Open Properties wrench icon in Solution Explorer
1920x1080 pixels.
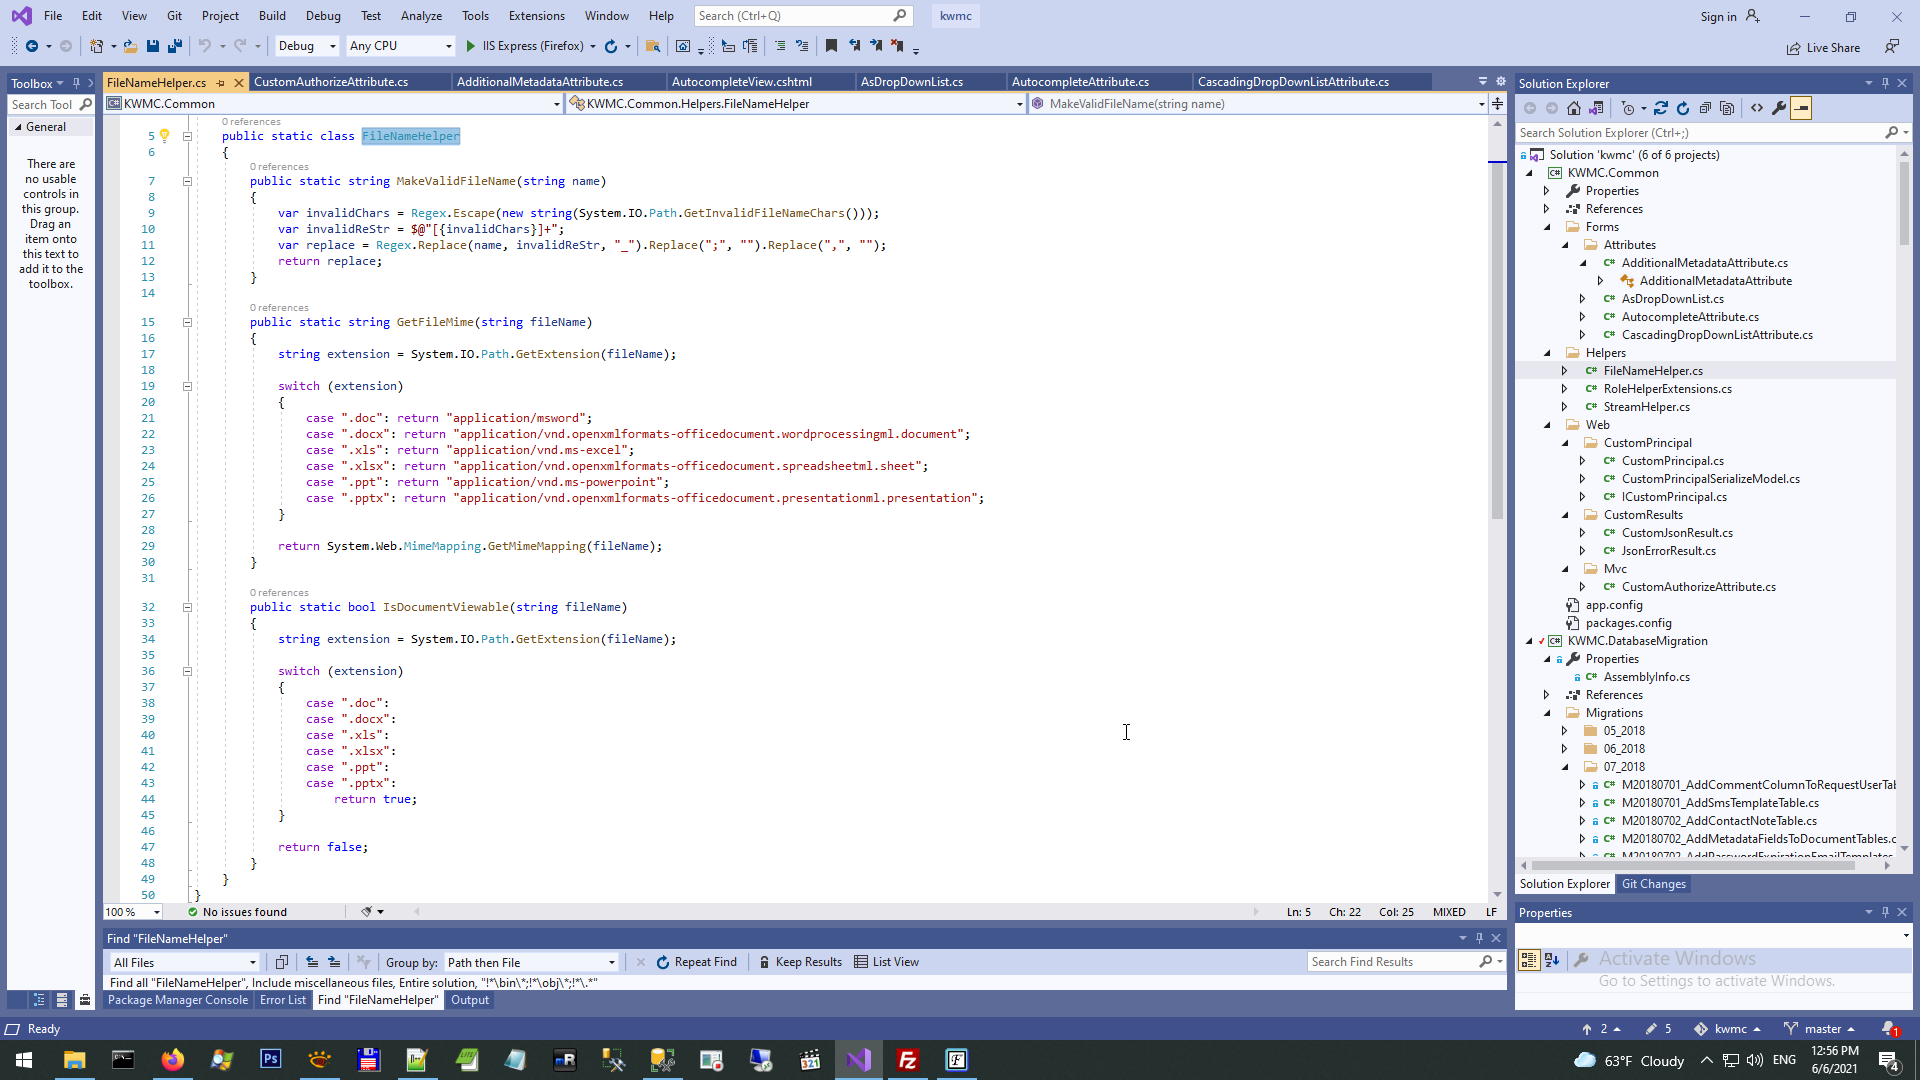pyautogui.click(x=1779, y=108)
